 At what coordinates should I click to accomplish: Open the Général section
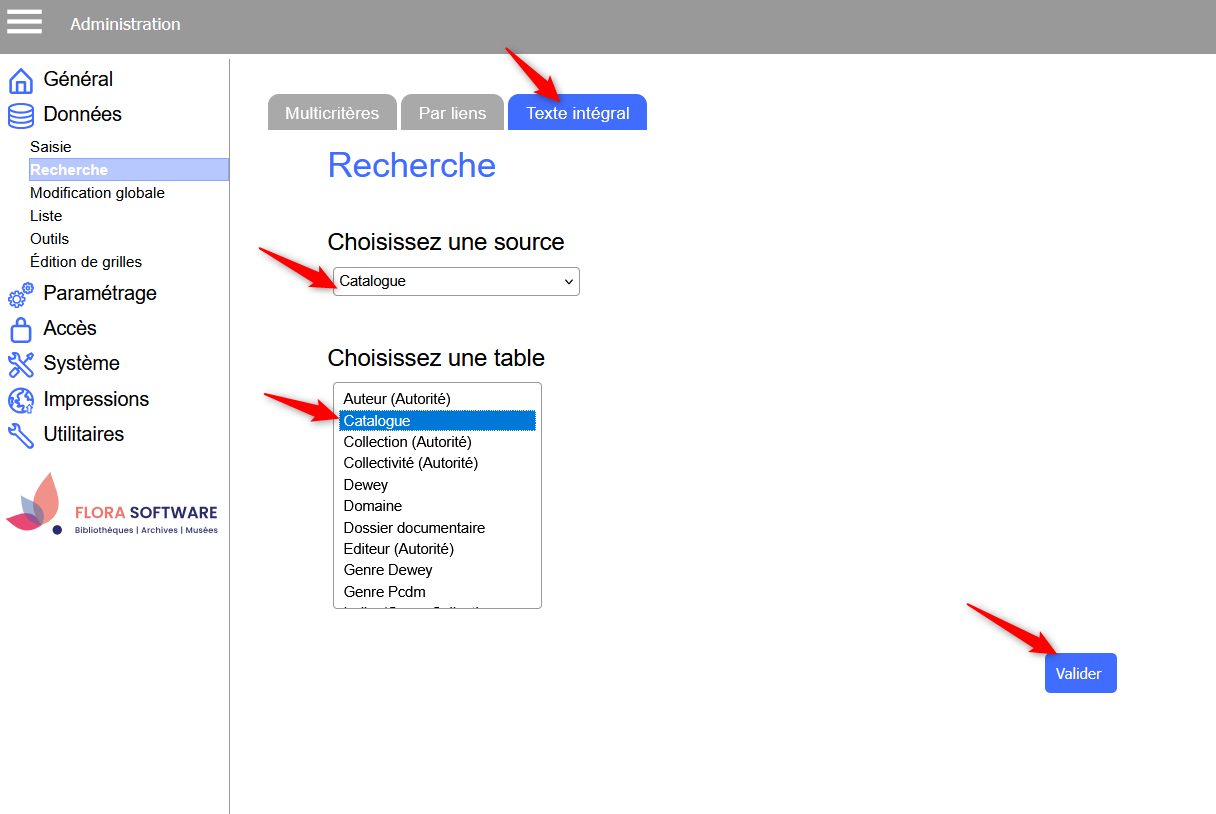[x=78, y=79]
